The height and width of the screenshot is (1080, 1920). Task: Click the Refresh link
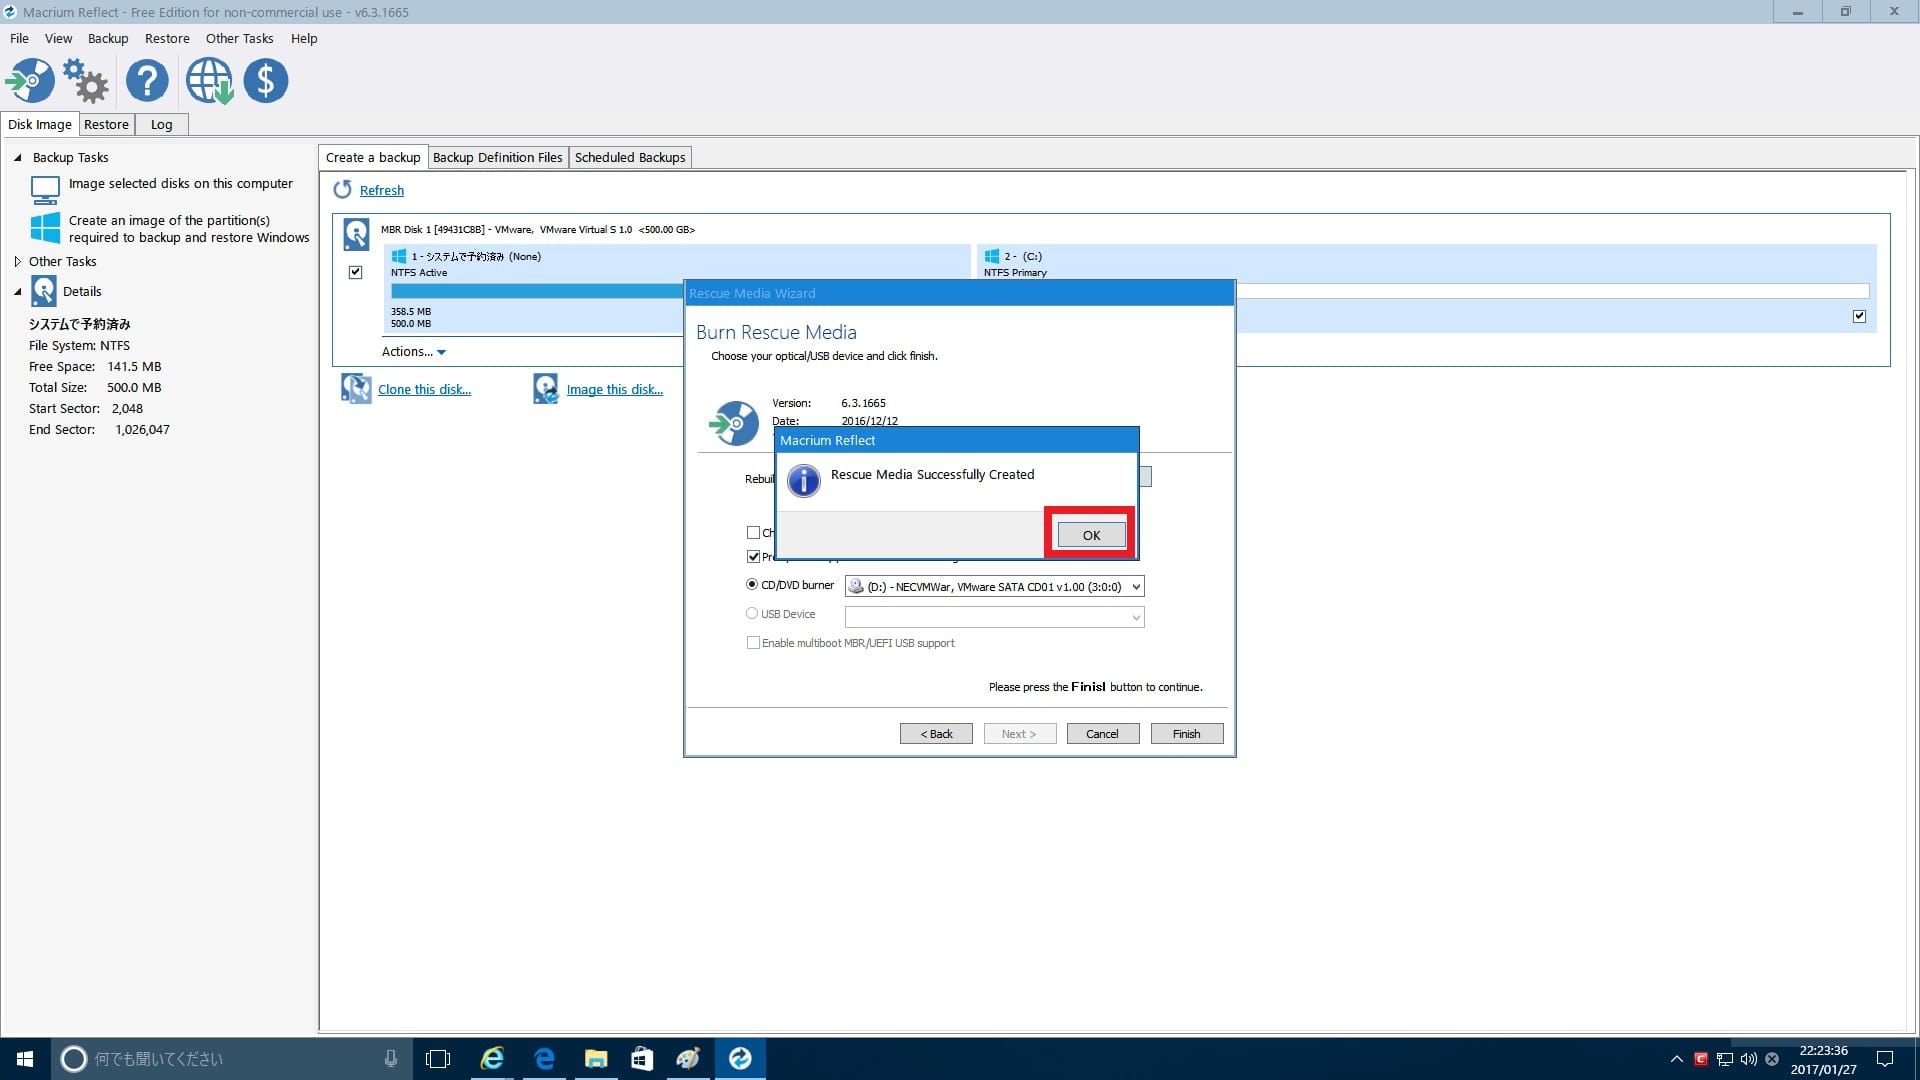coord(382,190)
